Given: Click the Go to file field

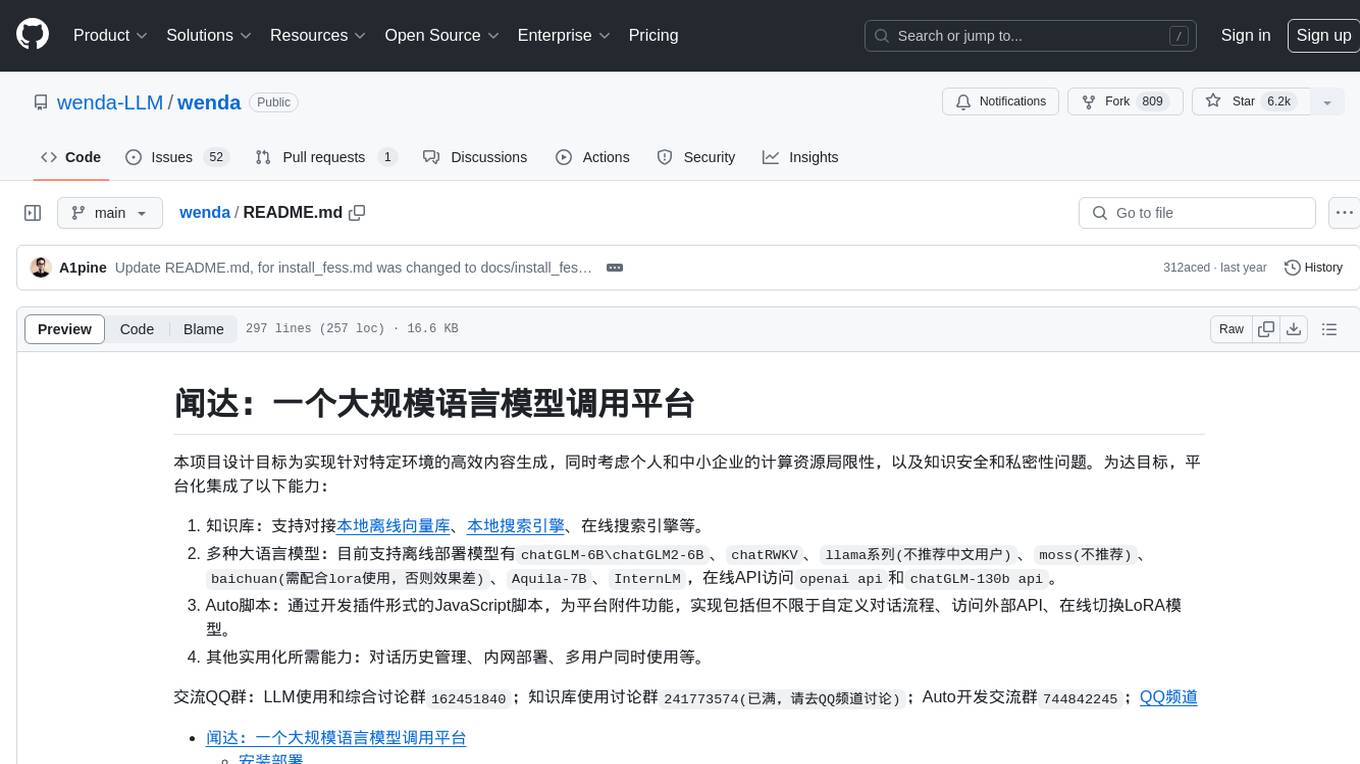Looking at the screenshot, I should (x=1197, y=213).
